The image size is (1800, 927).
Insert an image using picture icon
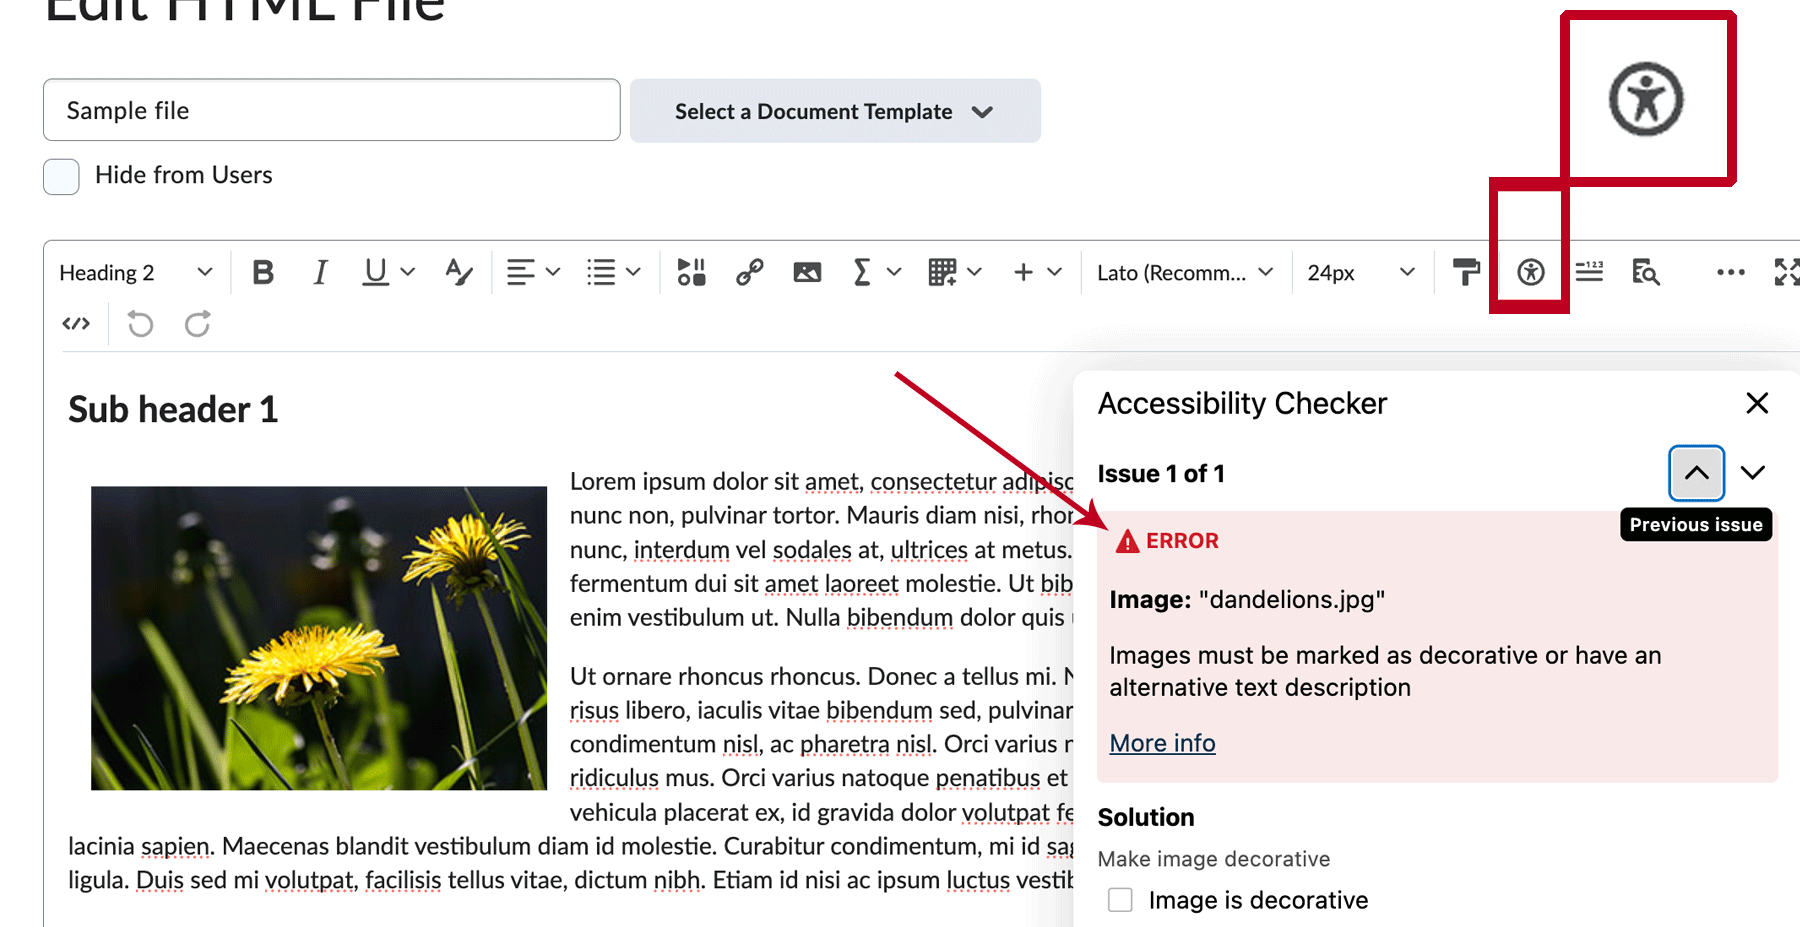[x=807, y=272]
